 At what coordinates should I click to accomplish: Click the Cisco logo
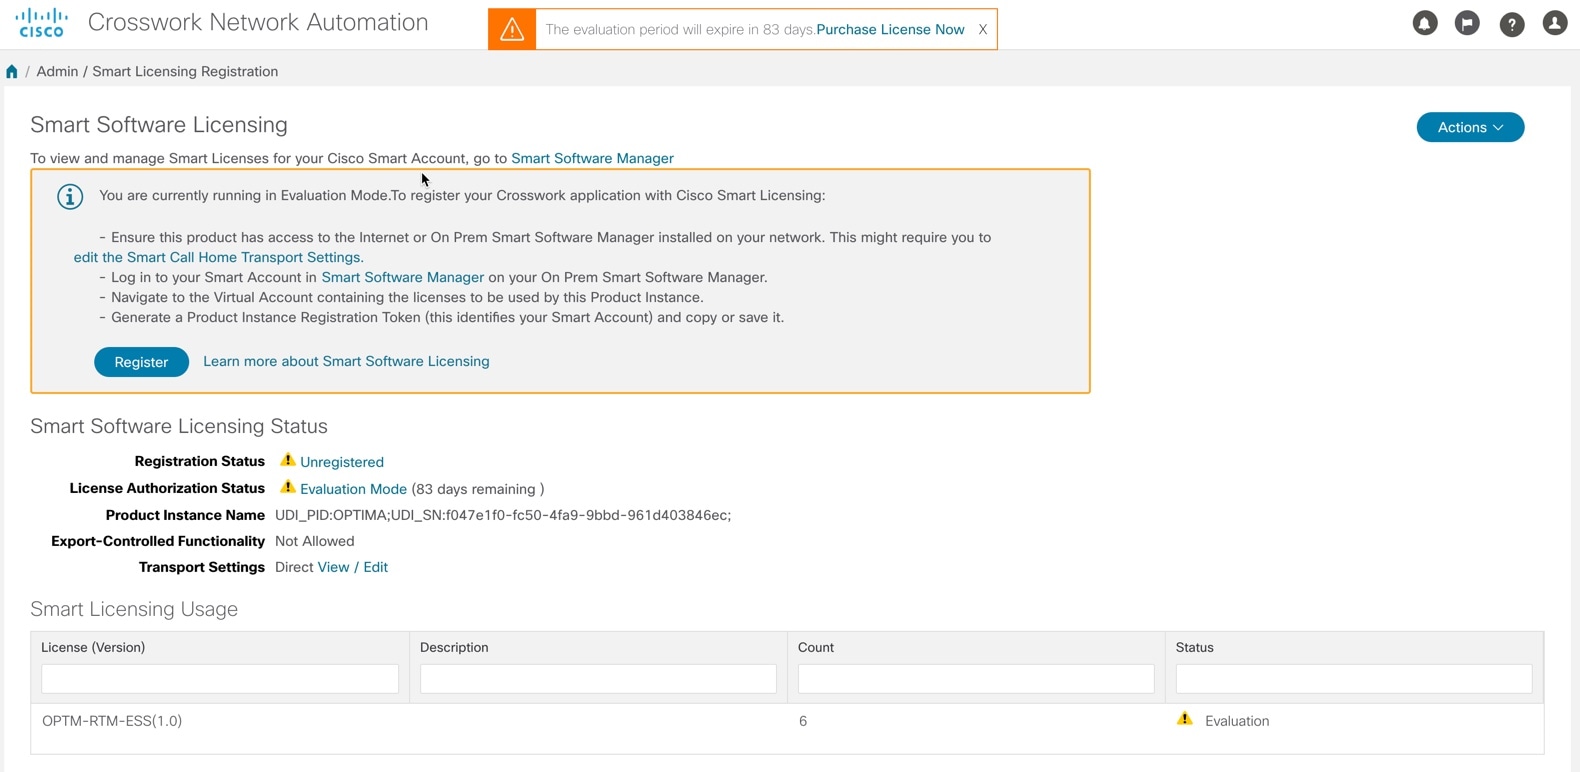click(42, 23)
